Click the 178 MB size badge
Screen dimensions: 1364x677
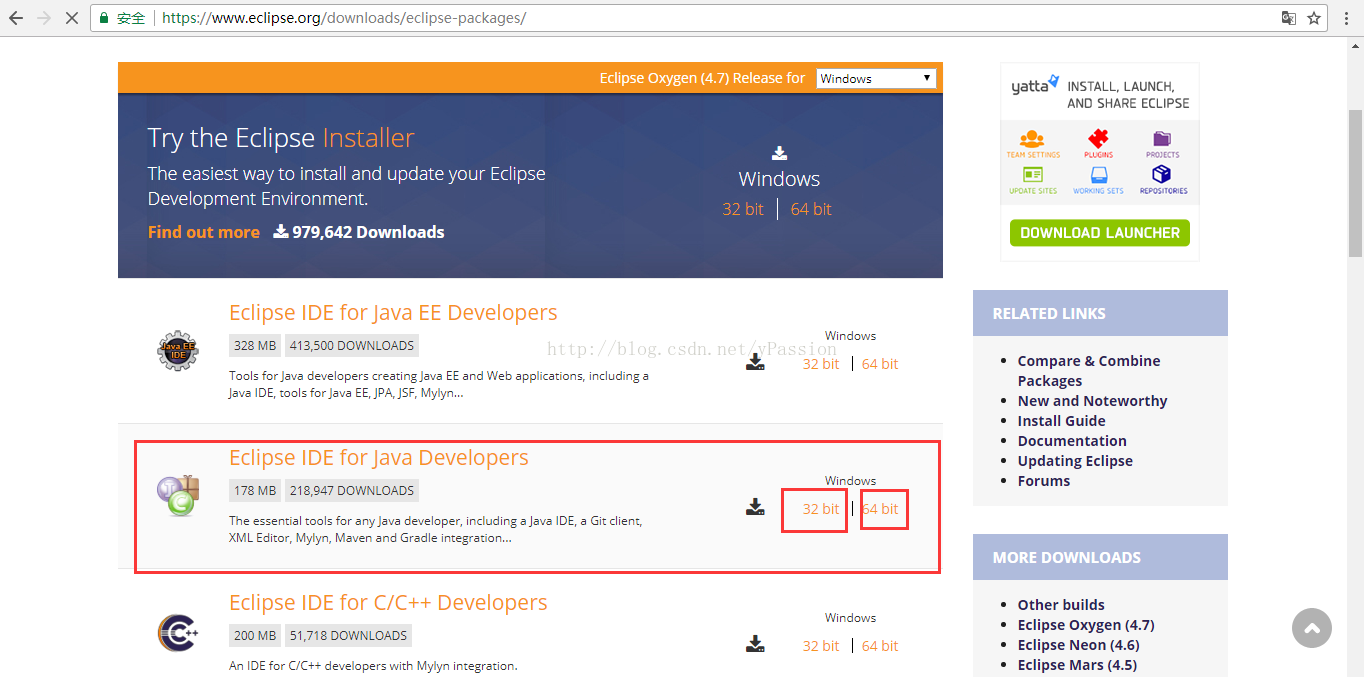pos(255,491)
